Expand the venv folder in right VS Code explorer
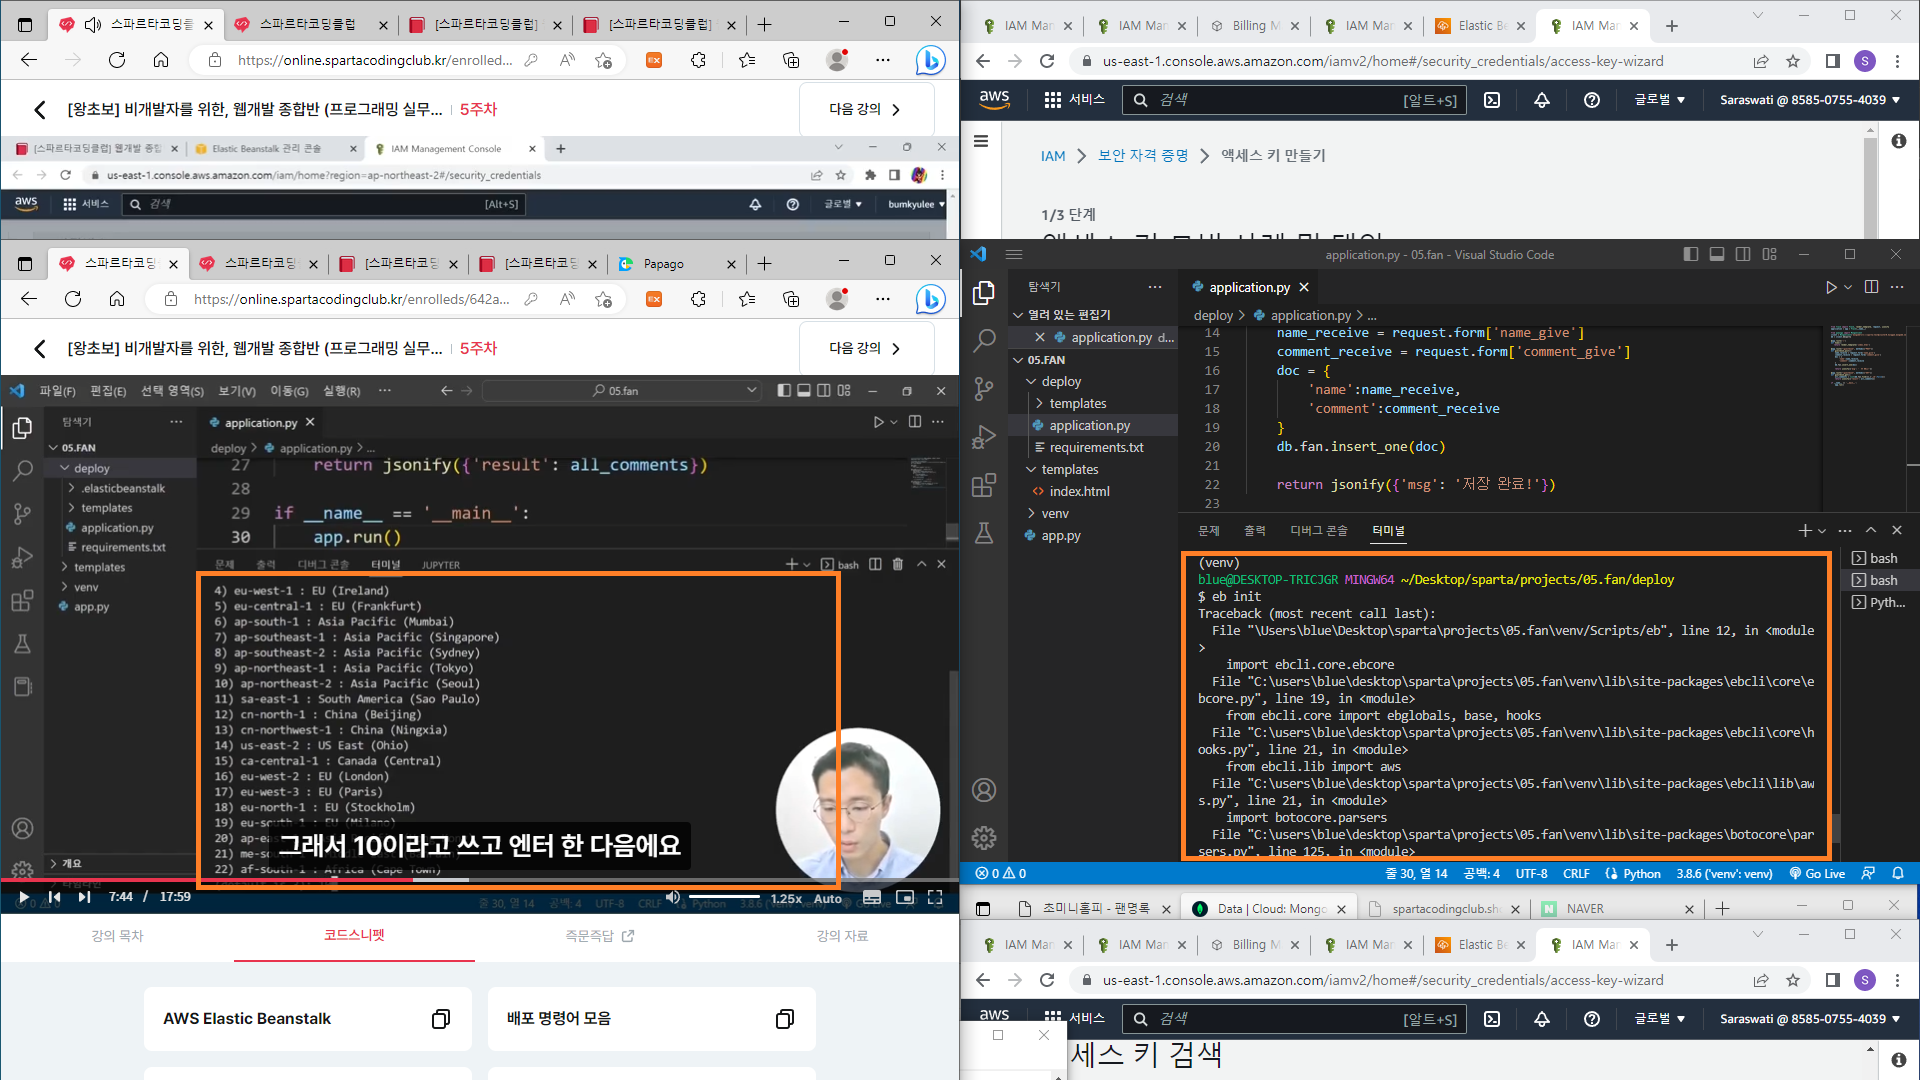 click(1055, 513)
